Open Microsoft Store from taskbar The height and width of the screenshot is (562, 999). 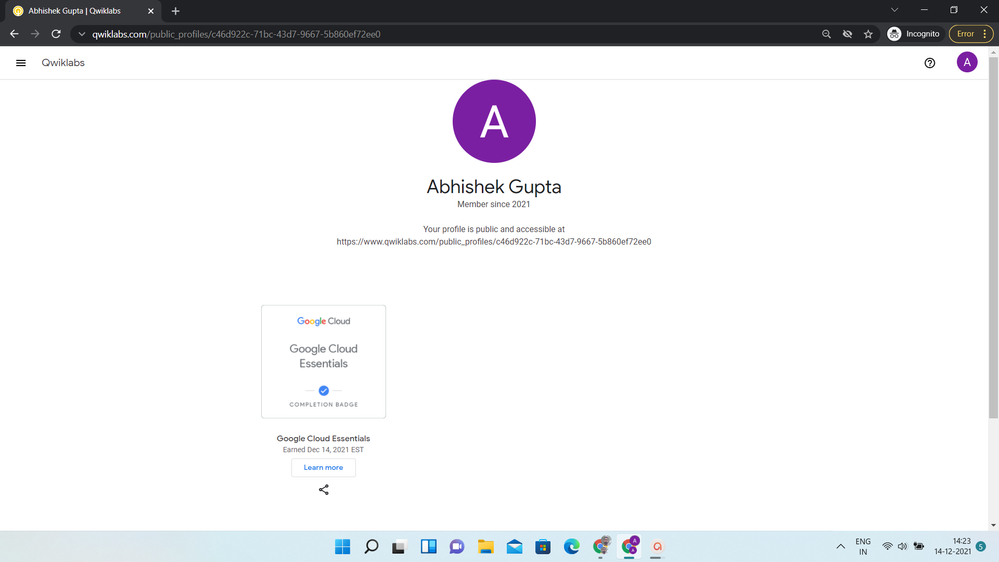tap(543, 546)
